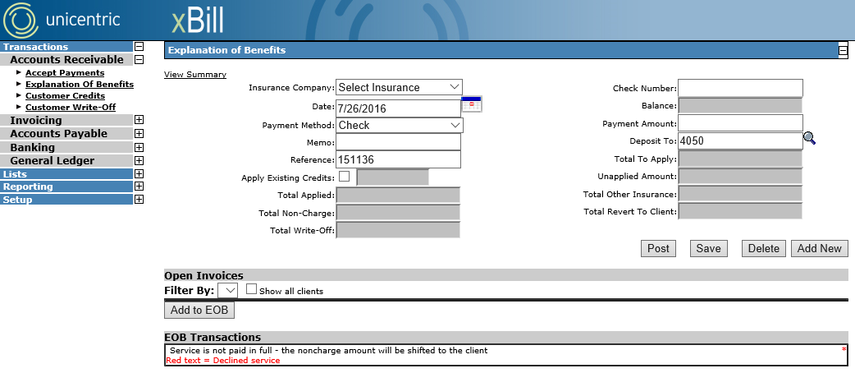Click into the Payment Amount field
855x373 pixels.
[740, 123]
